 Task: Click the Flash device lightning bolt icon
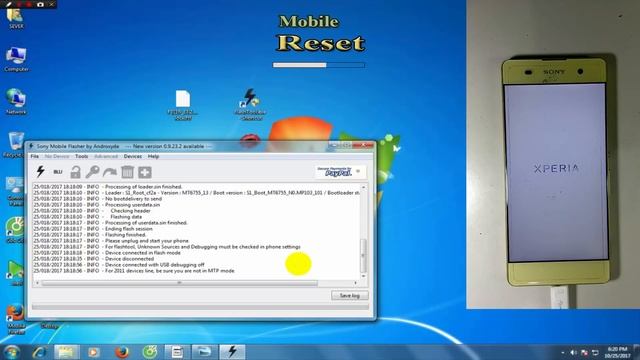point(40,172)
